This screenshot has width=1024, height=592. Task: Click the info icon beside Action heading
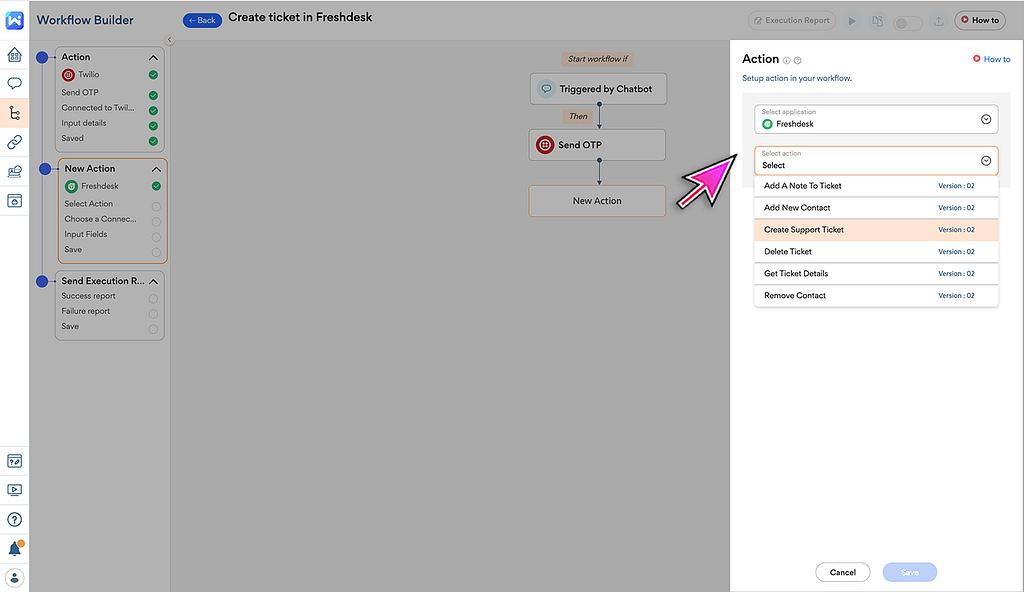786,61
